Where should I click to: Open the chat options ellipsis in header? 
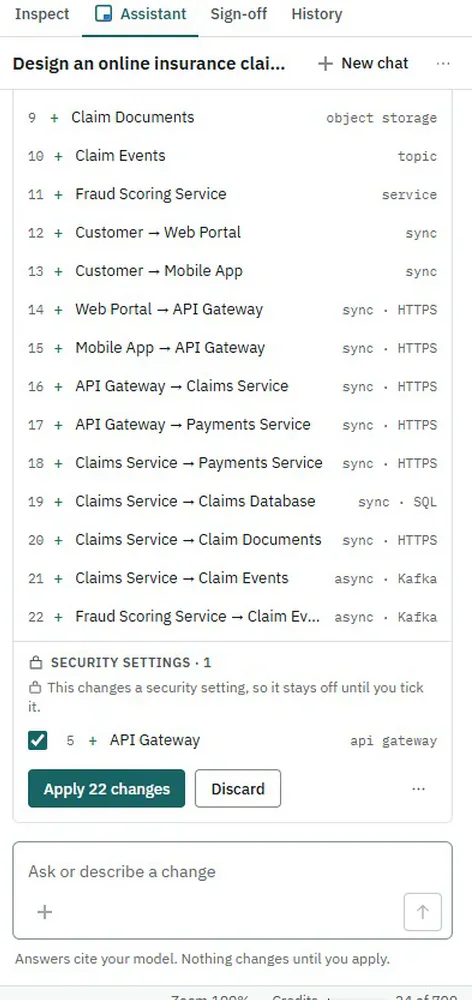tap(443, 64)
